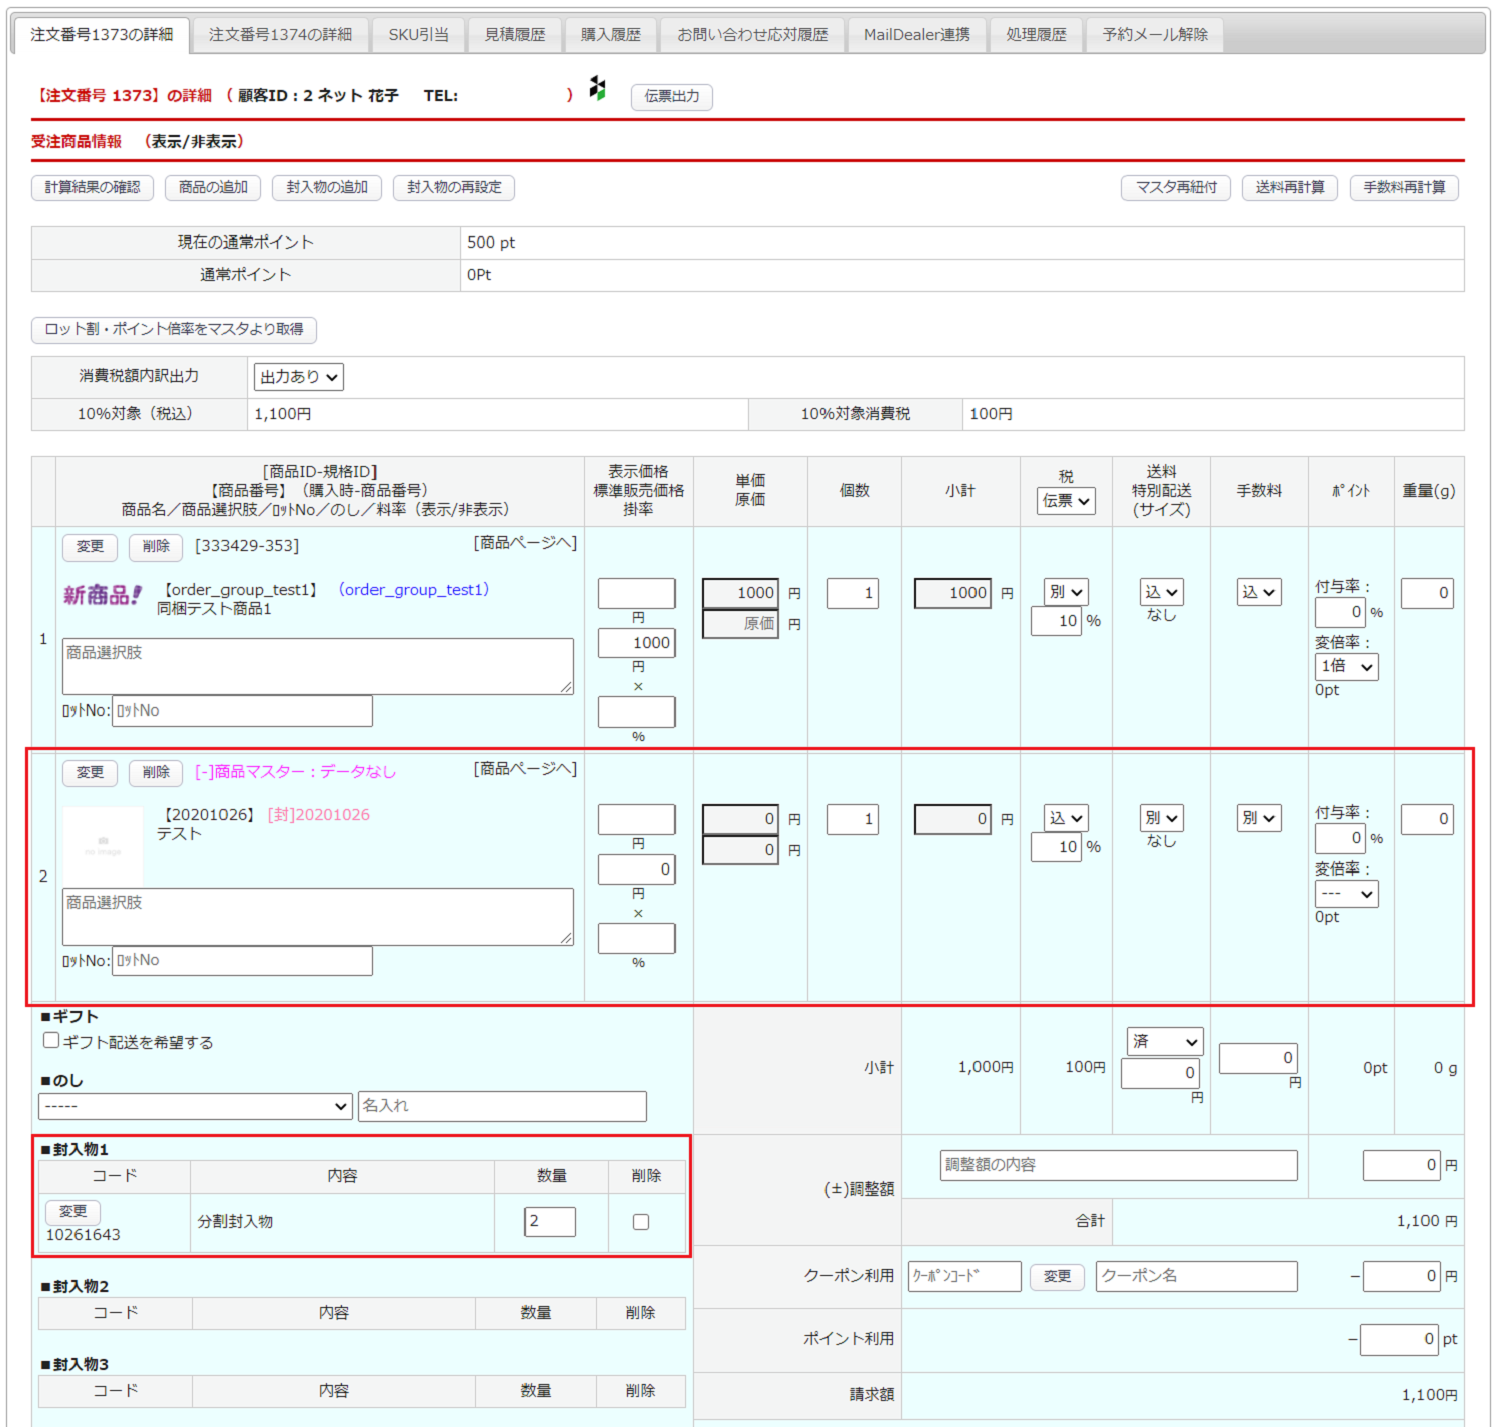Click ロット割・ポイント倍率をマスタより取得 button
Viewport: 1500px width, 1427px height.
174,330
